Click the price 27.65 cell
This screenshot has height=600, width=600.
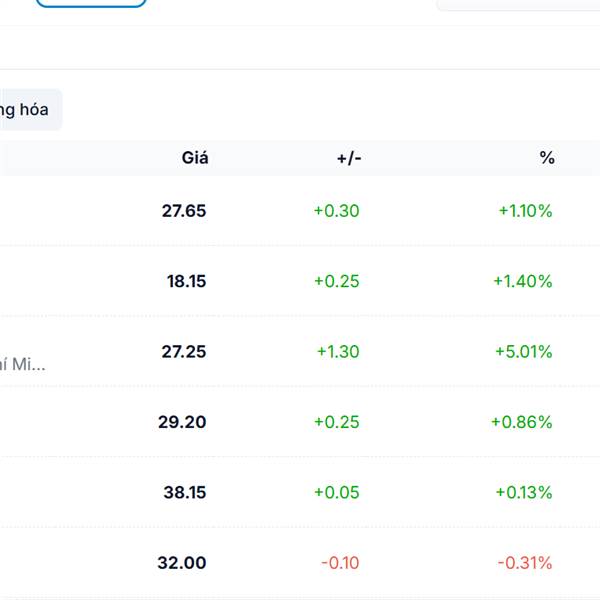(x=183, y=211)
